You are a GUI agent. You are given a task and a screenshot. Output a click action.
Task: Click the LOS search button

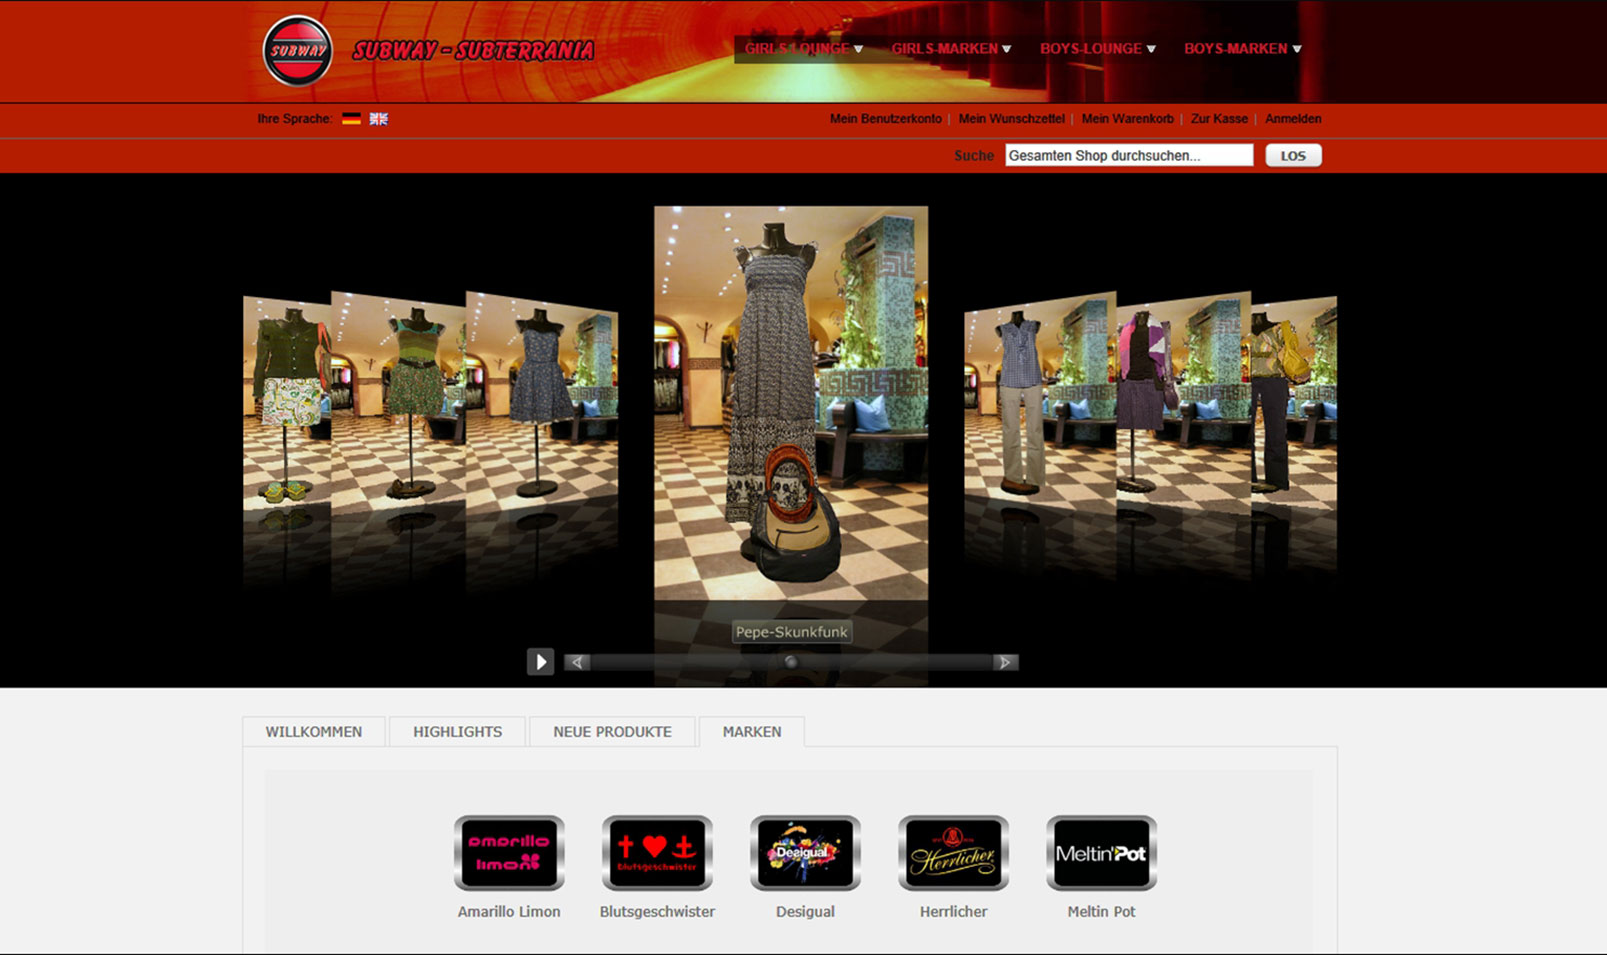point(1293,155)
